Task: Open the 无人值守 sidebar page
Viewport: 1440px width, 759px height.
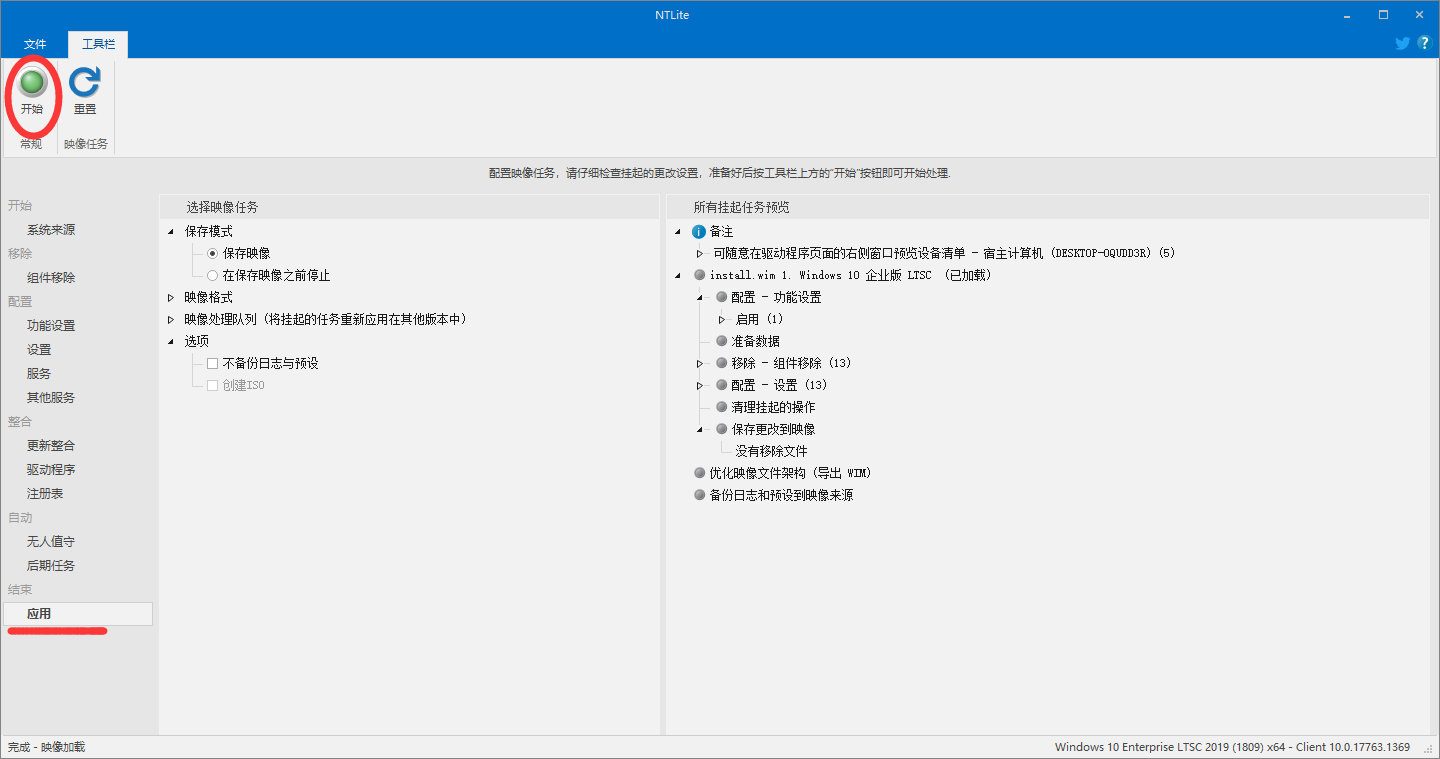Action: (51, 541)
